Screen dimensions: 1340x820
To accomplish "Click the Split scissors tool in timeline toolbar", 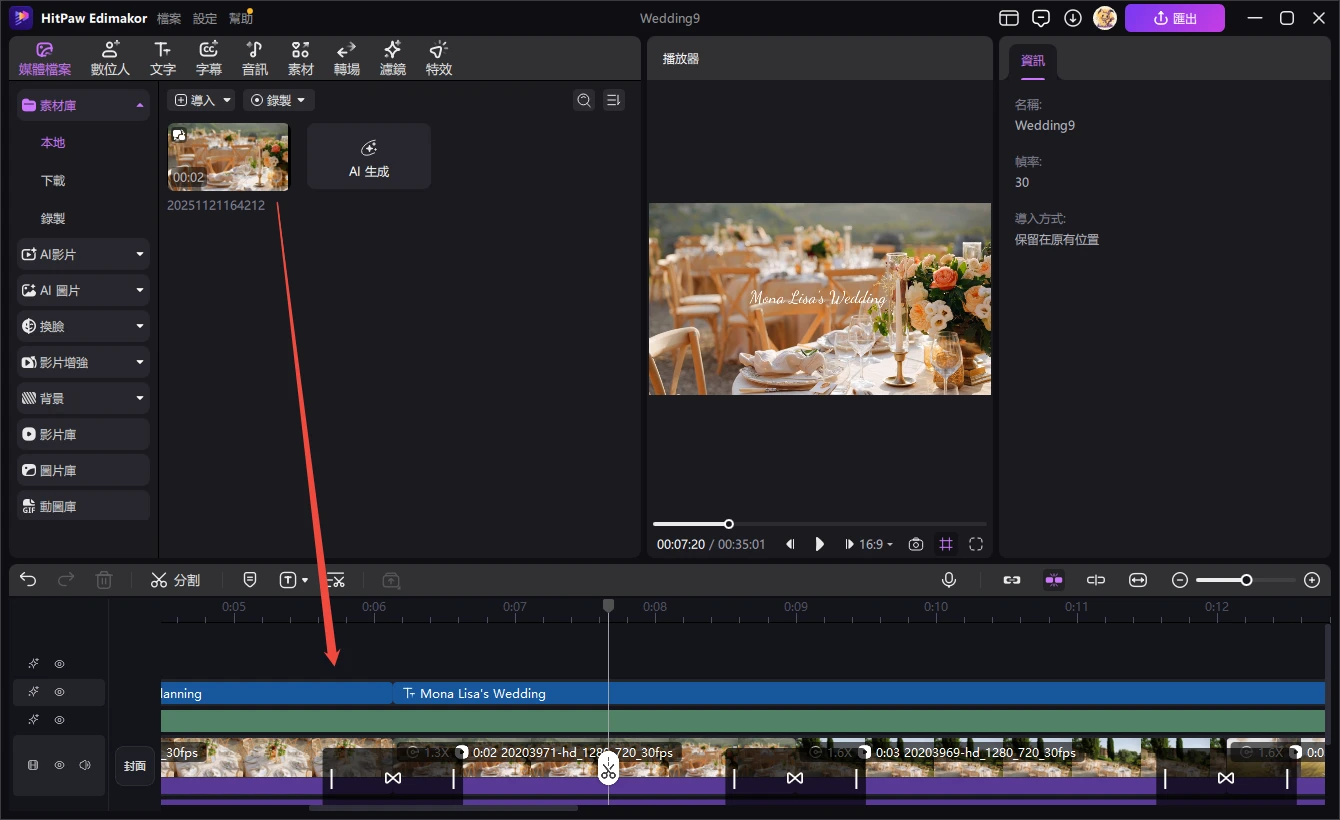I will [175, 580].
